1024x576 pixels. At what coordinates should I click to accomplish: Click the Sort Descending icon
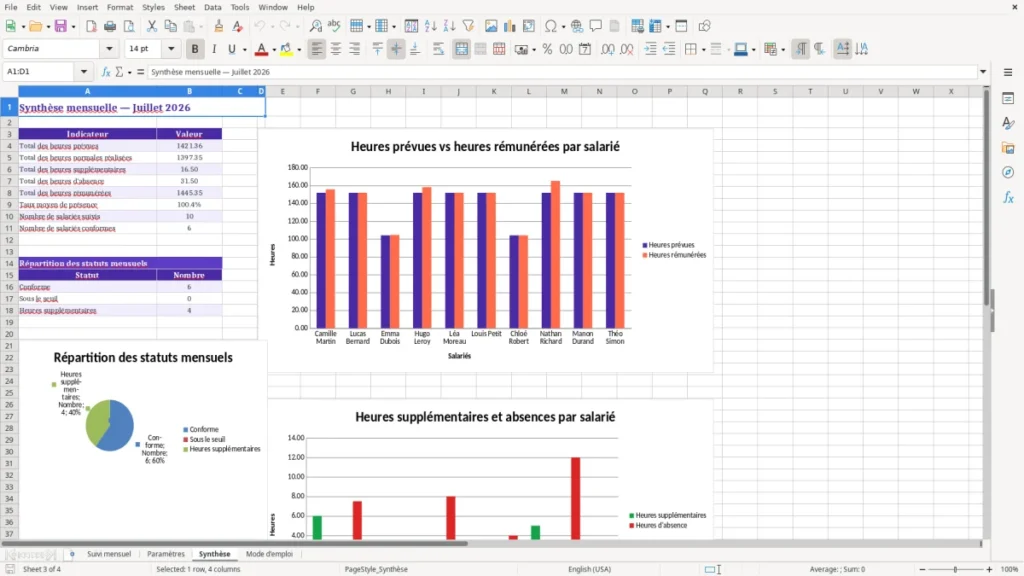click(x=449, y=26)
